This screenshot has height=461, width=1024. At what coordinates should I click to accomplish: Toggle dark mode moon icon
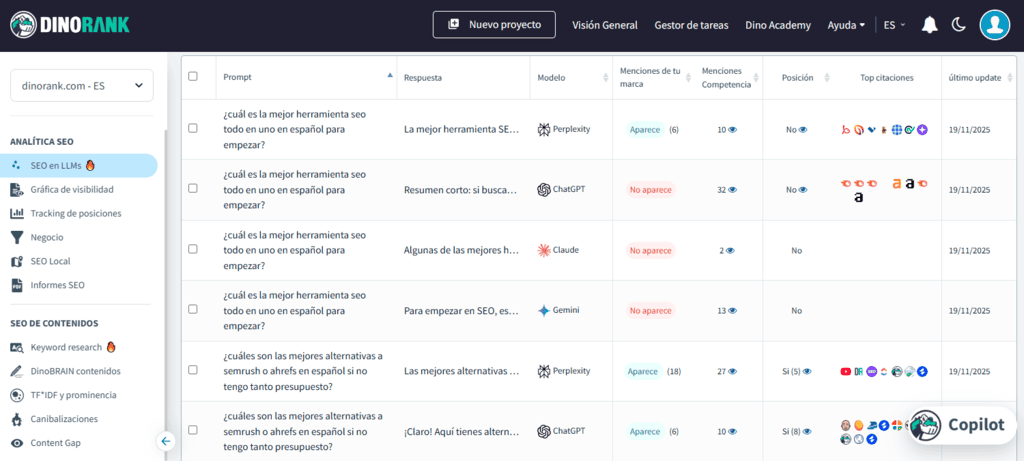click(x=958, y=25)
